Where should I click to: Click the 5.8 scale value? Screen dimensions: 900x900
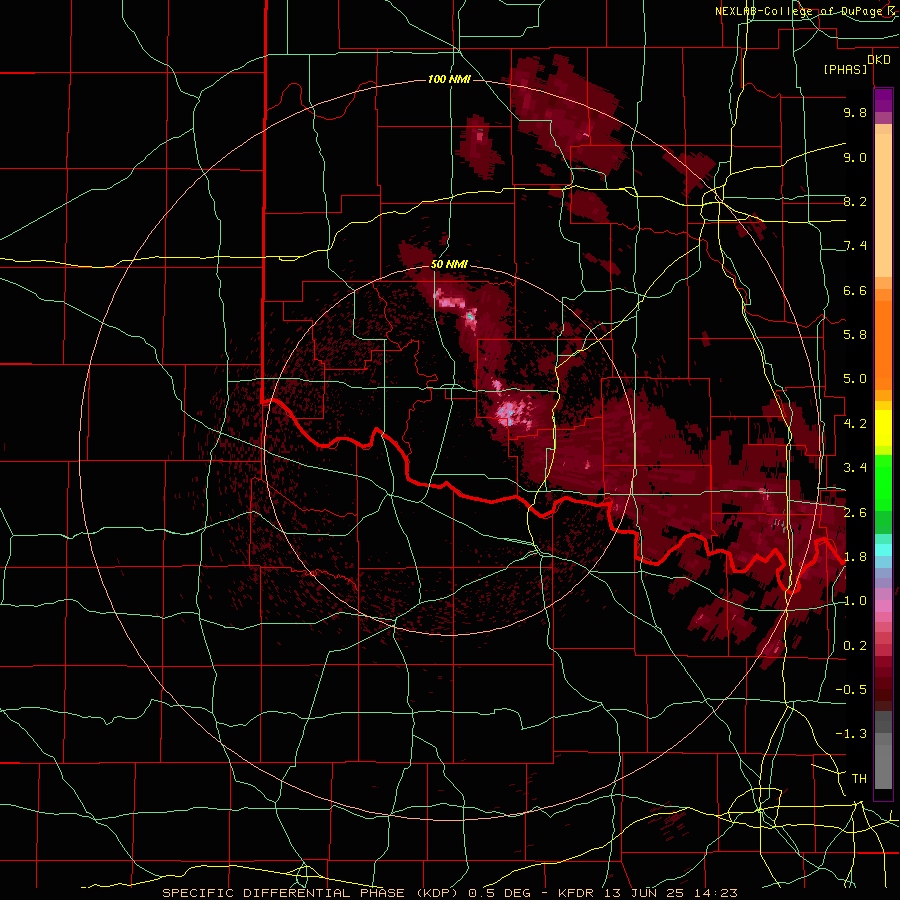point(855,335)
